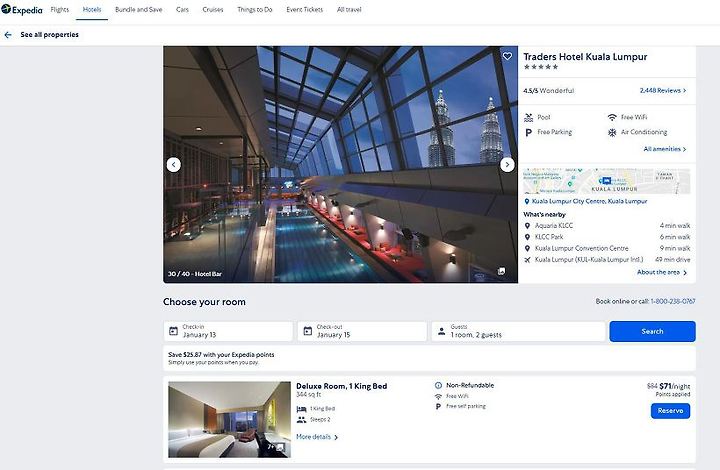
Task: Click the room Free WiFi icon
Action: tap(438, 396)
